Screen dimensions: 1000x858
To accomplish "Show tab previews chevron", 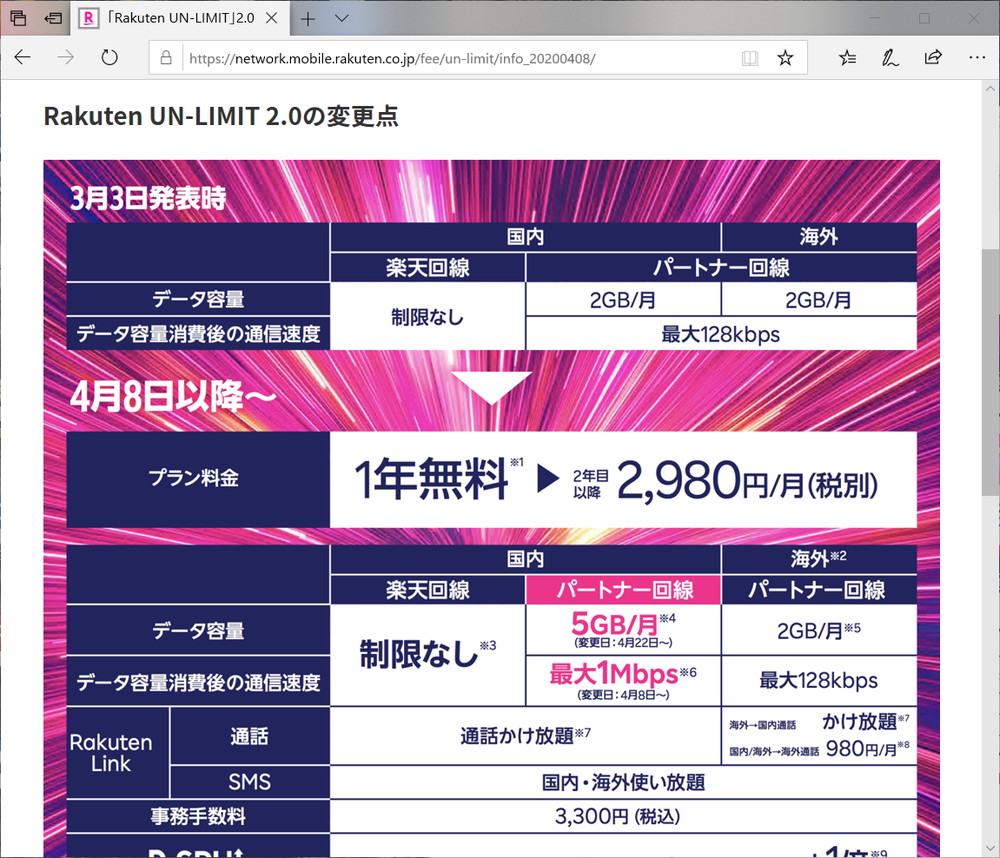I will coord(342,18).
